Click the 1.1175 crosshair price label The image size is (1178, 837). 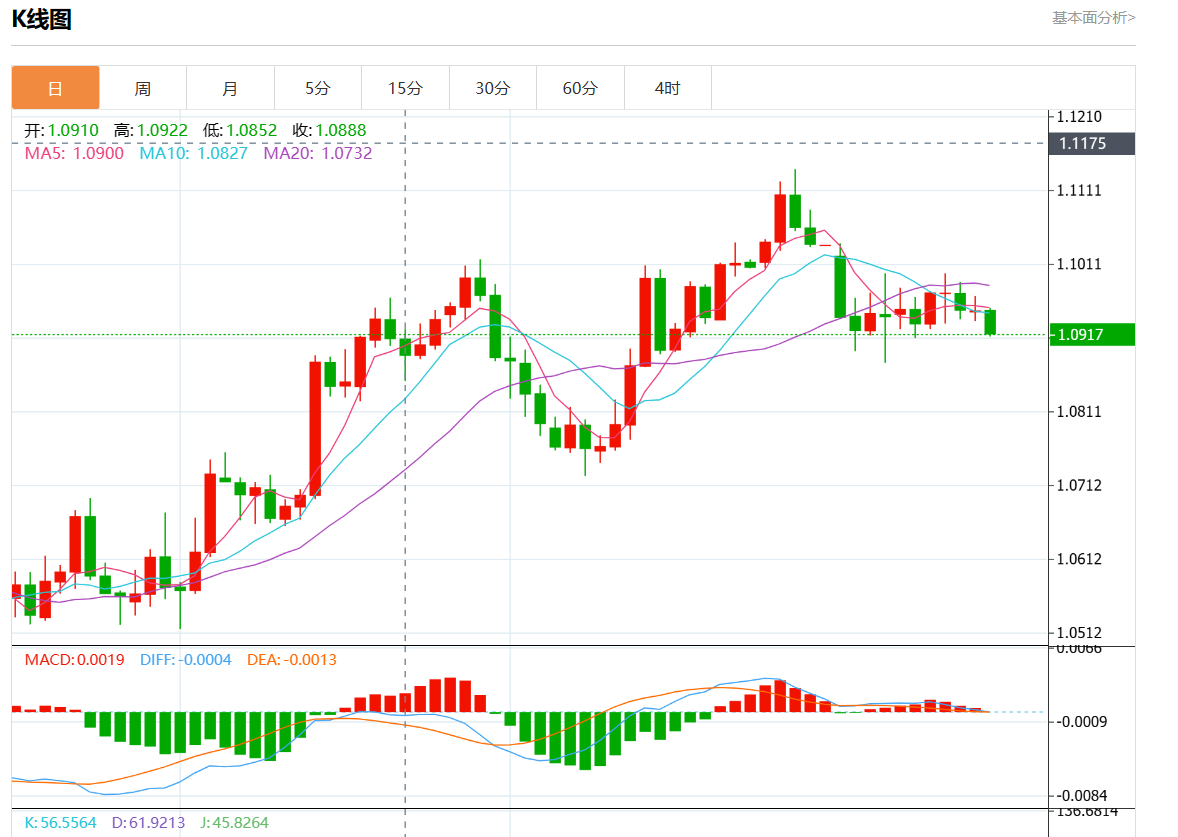coord(1091,144)
